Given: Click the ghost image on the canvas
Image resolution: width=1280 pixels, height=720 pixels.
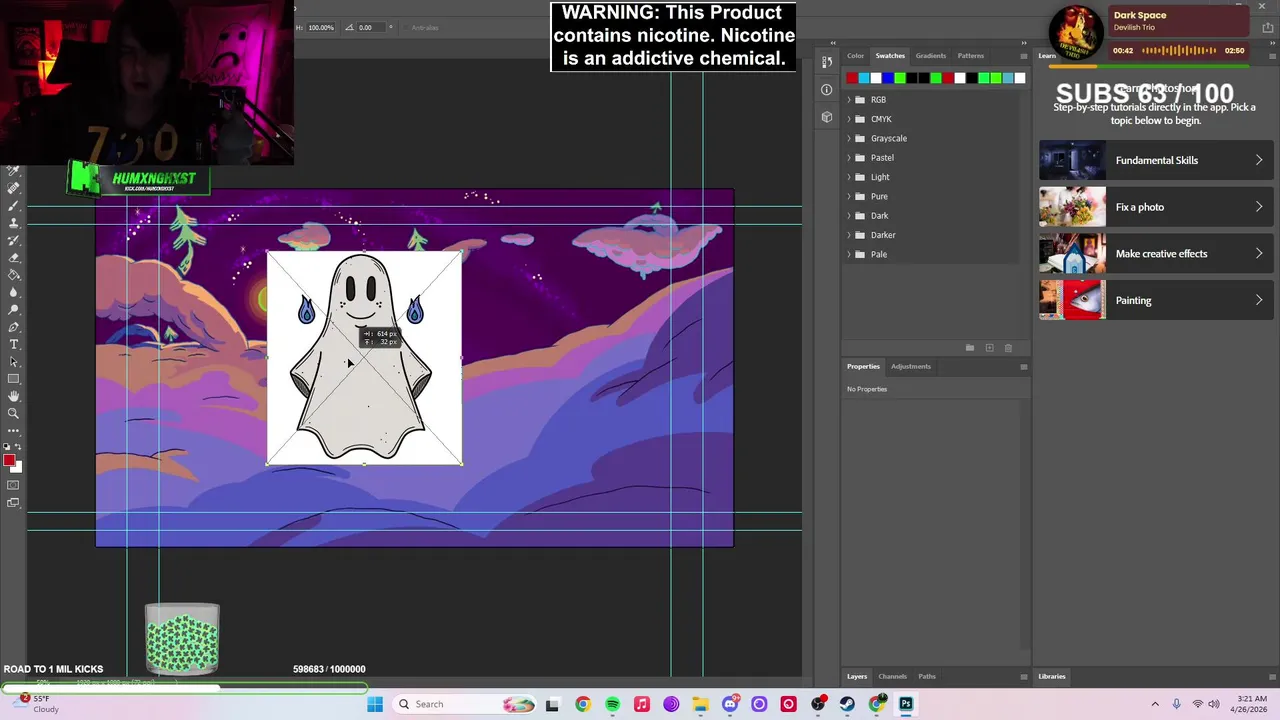Looking at the screenshot, I should [364, 357].
